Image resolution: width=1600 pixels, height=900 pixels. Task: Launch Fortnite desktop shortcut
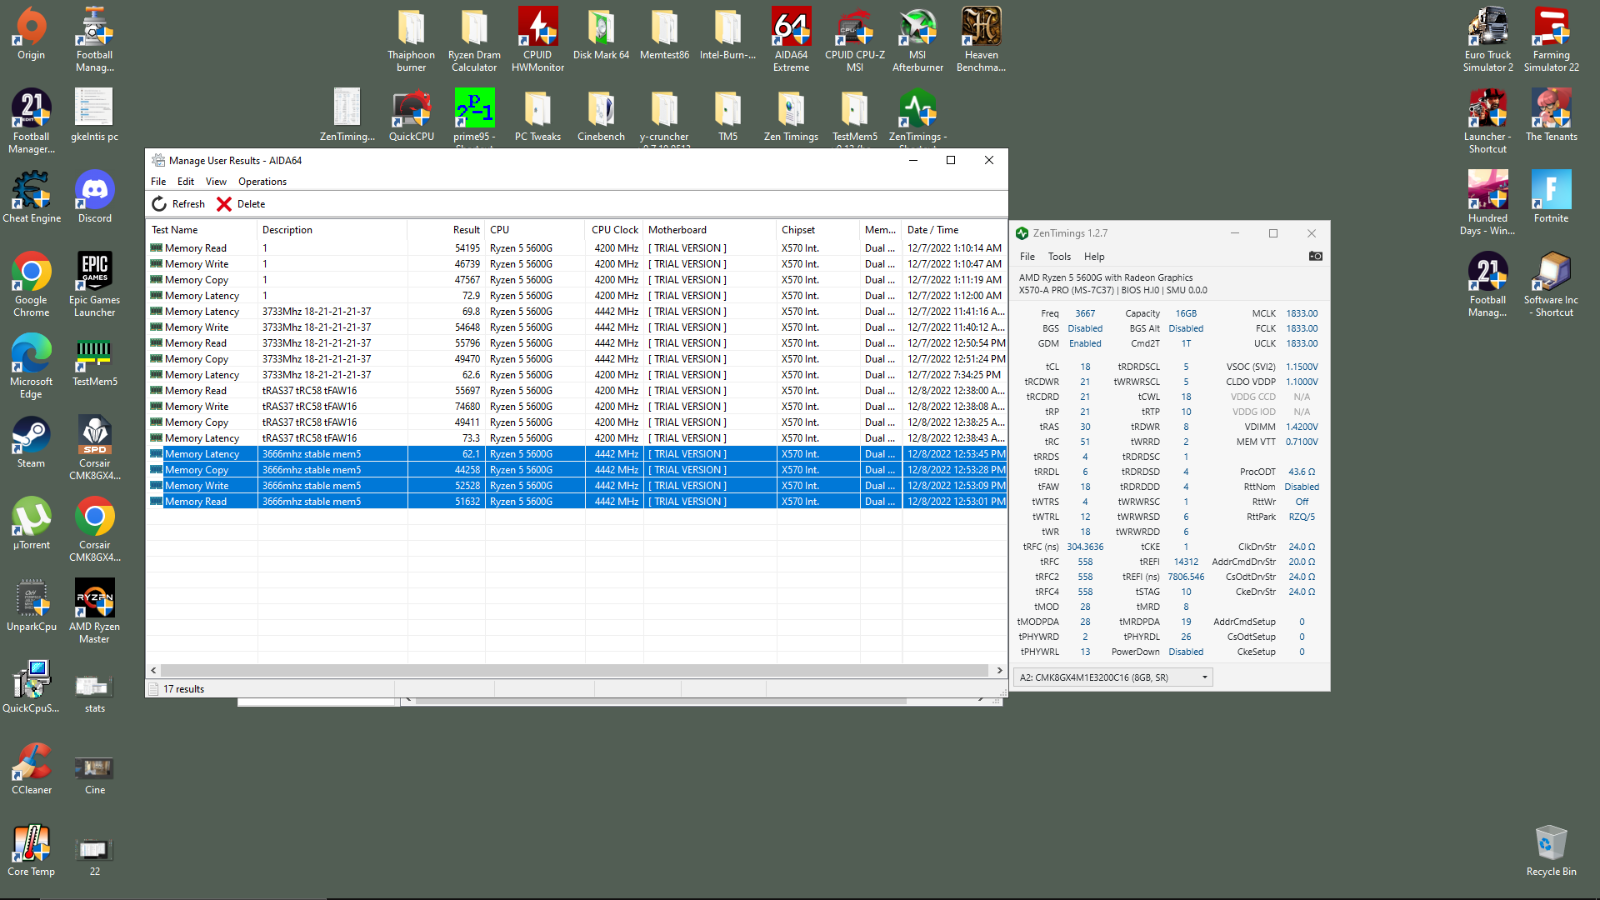pos(1551,197)
